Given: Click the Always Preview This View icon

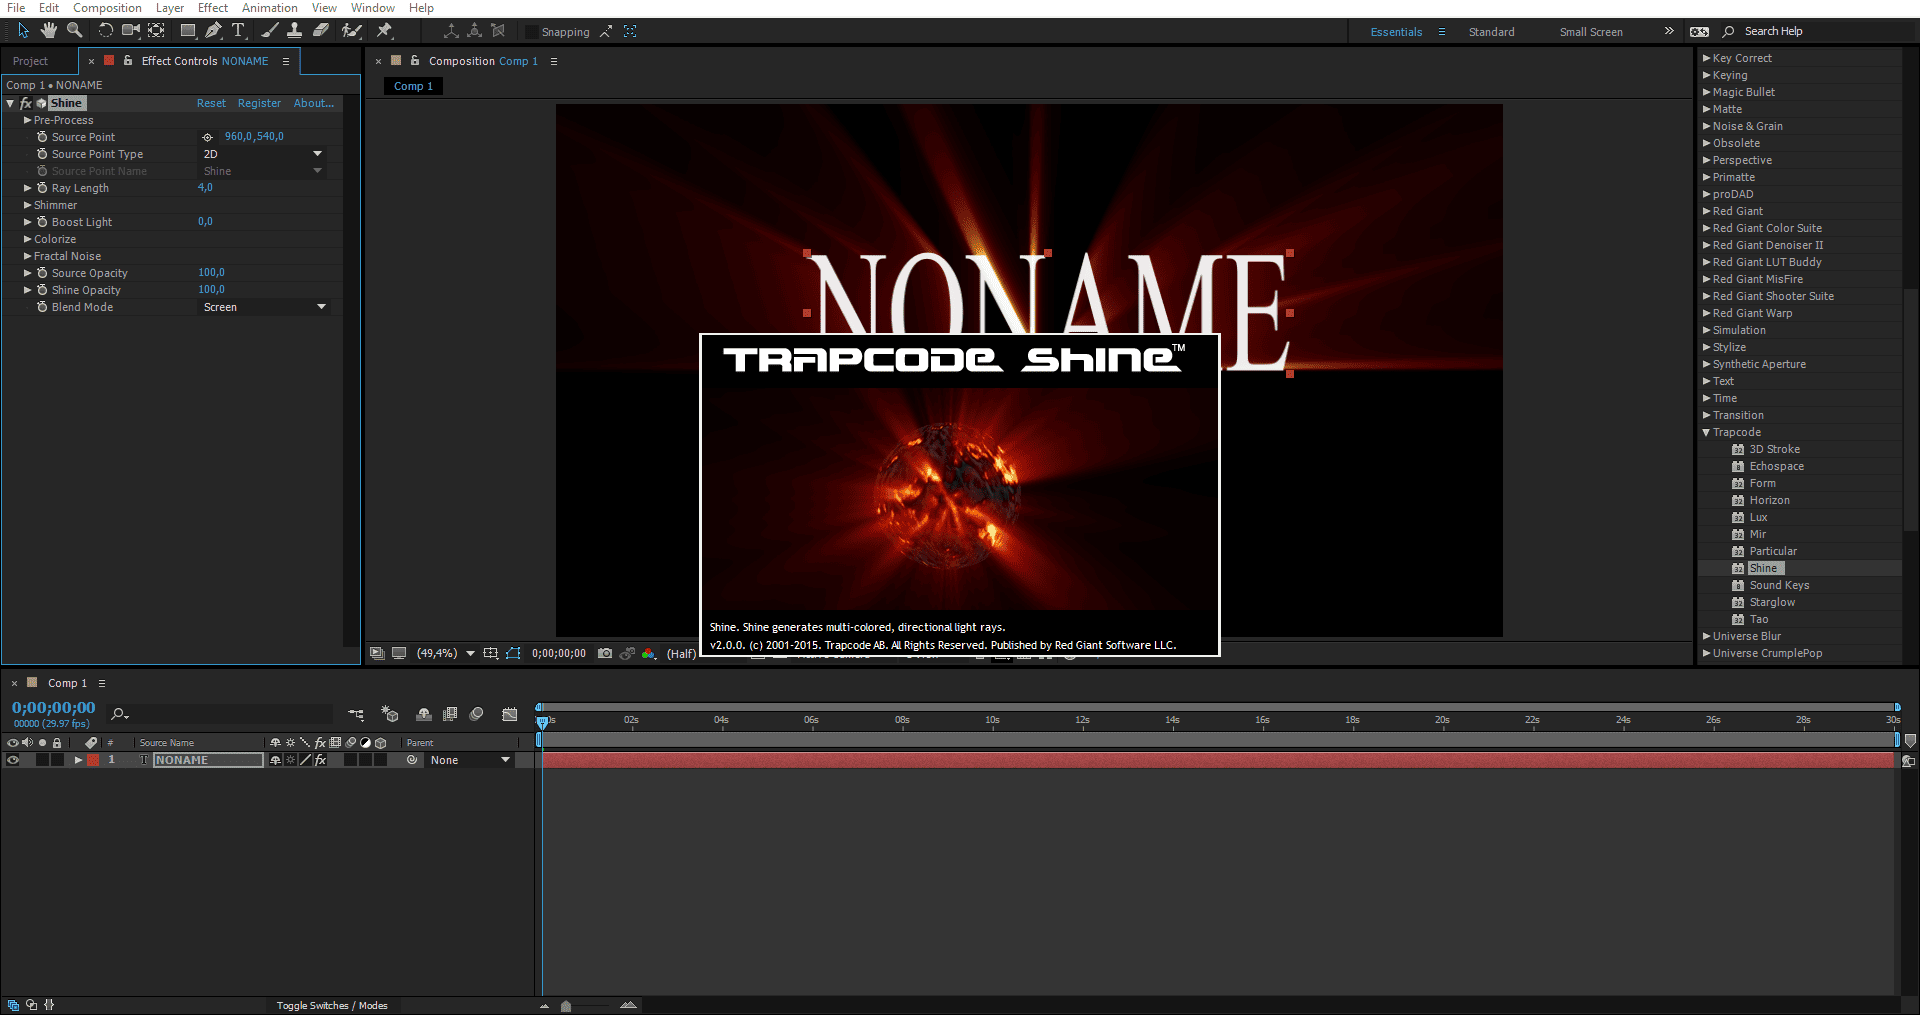Looking at the screenshot, I should [377, 653].
